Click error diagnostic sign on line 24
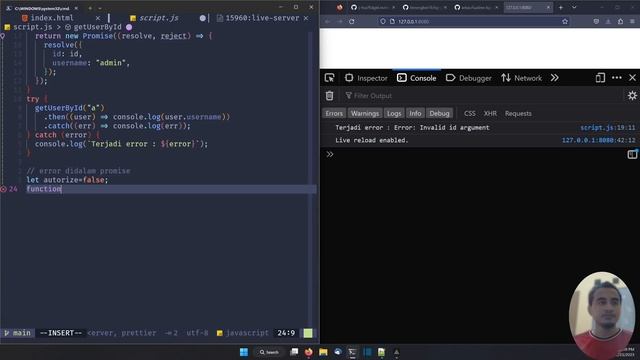640x360 pixels. [3, 189]
